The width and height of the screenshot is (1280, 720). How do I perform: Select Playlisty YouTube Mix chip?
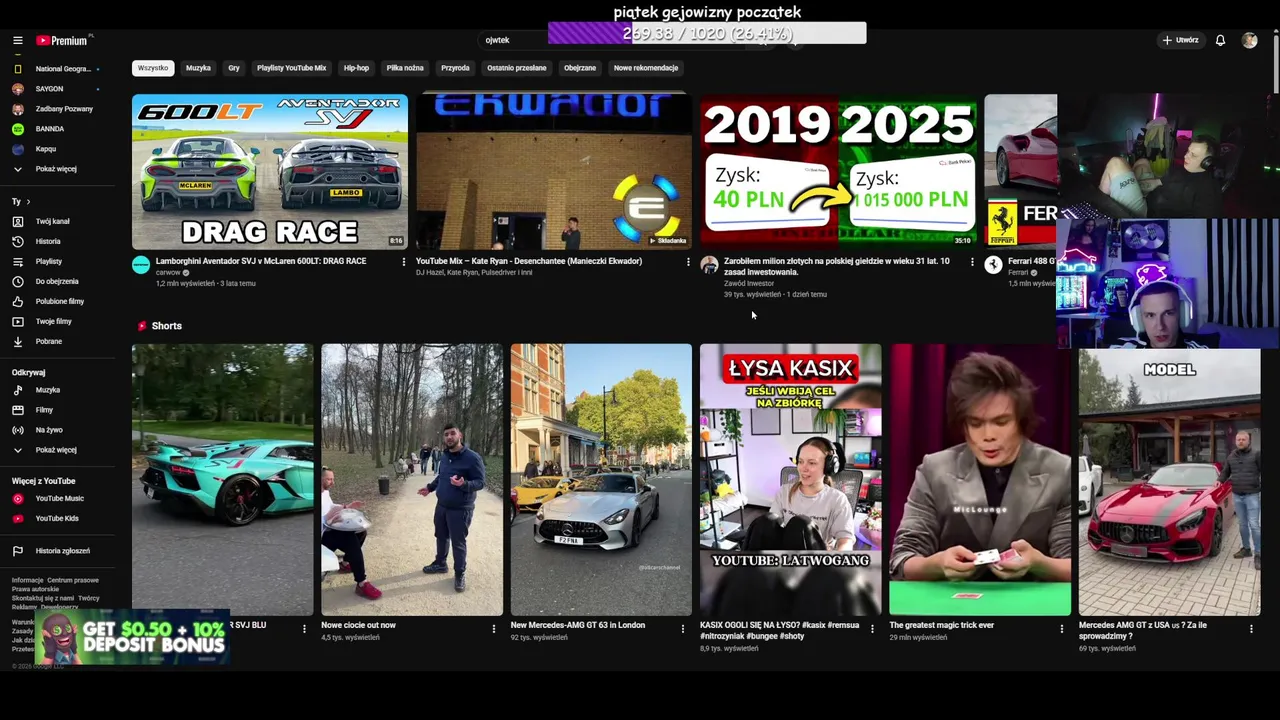click(x=292, y=68)
